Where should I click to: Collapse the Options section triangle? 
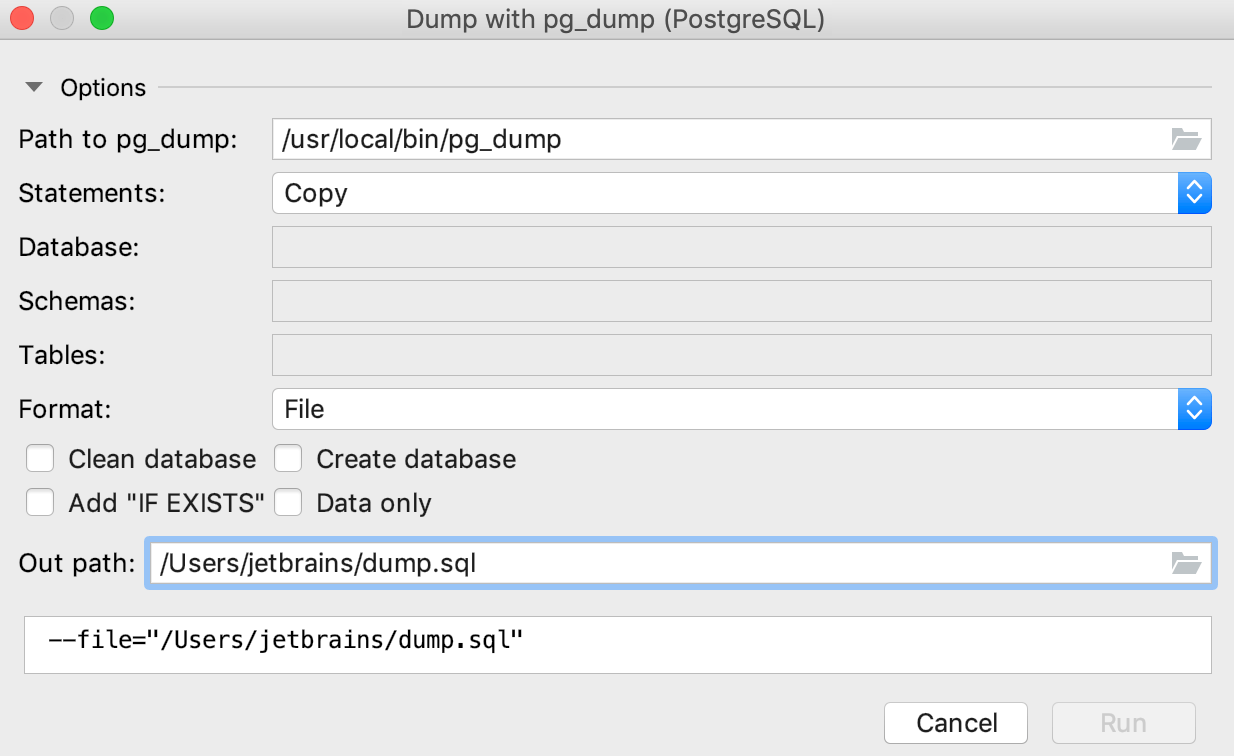(34, 88)
